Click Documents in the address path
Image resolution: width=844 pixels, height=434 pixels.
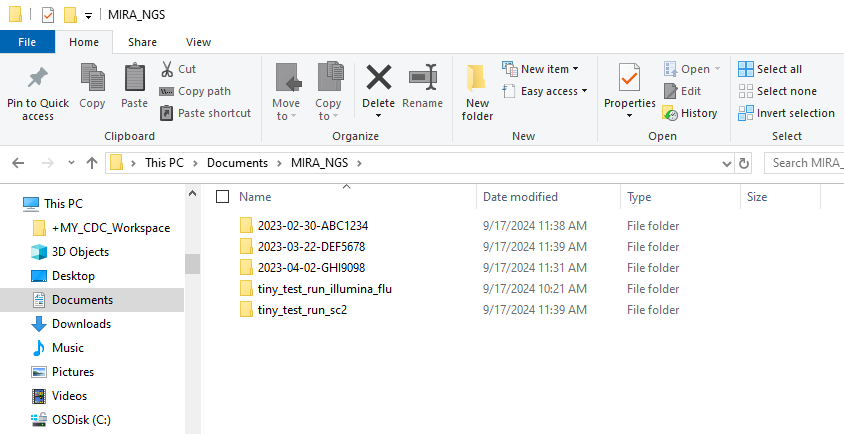(237, 163)
